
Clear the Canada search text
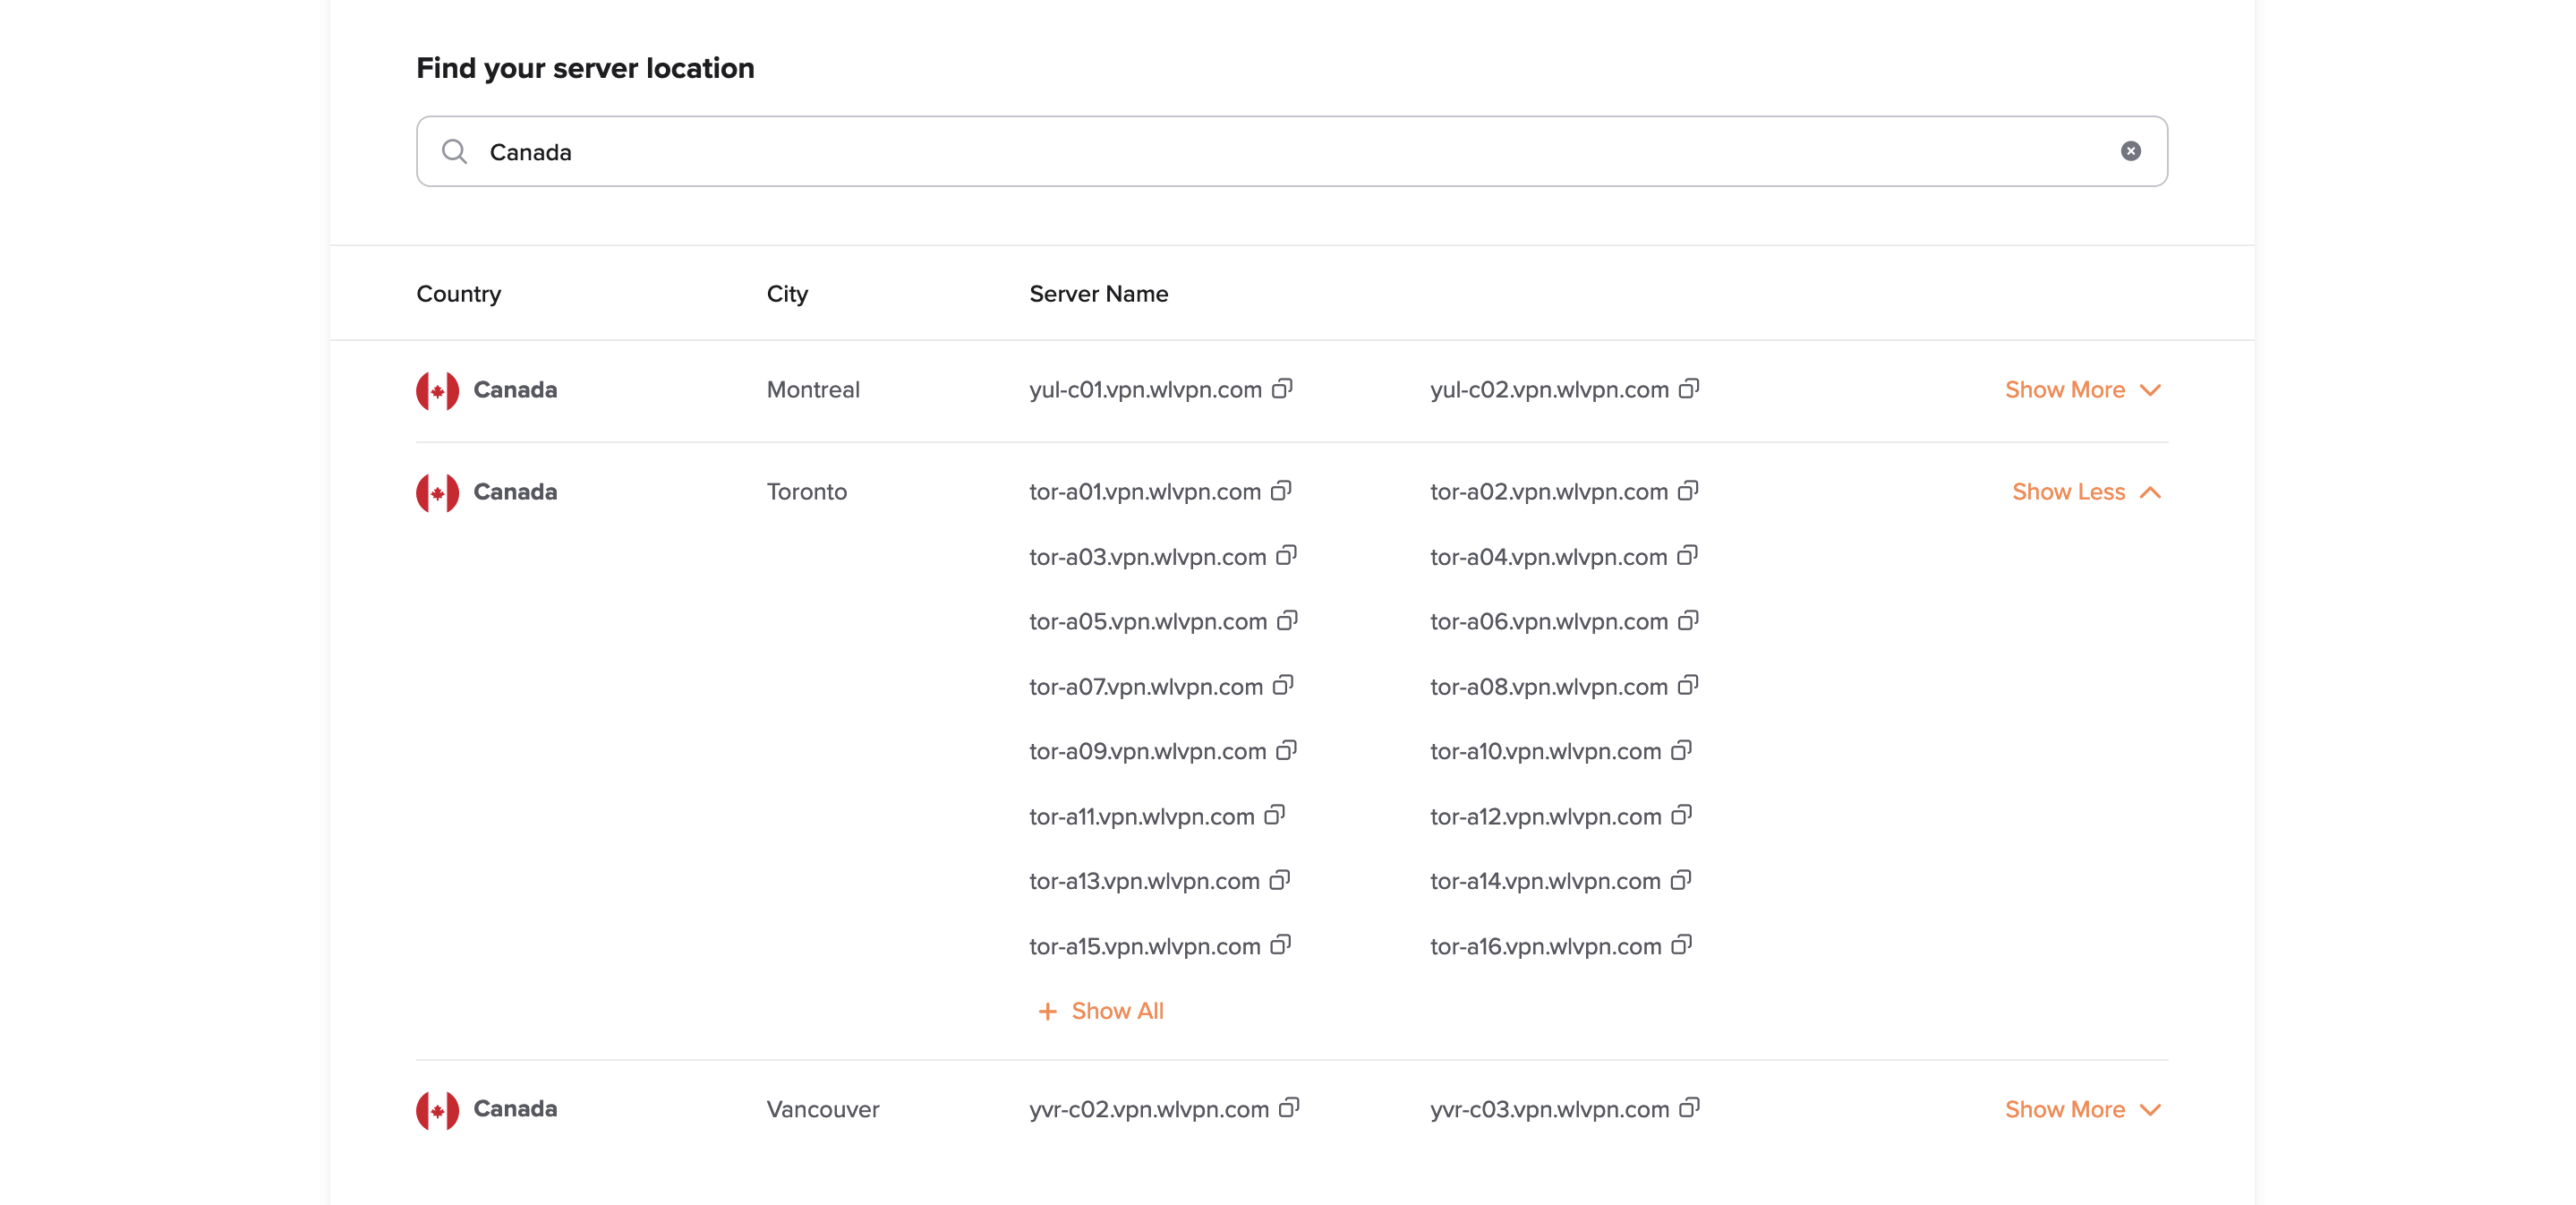pyautogui.click(x=2131, y=151)
